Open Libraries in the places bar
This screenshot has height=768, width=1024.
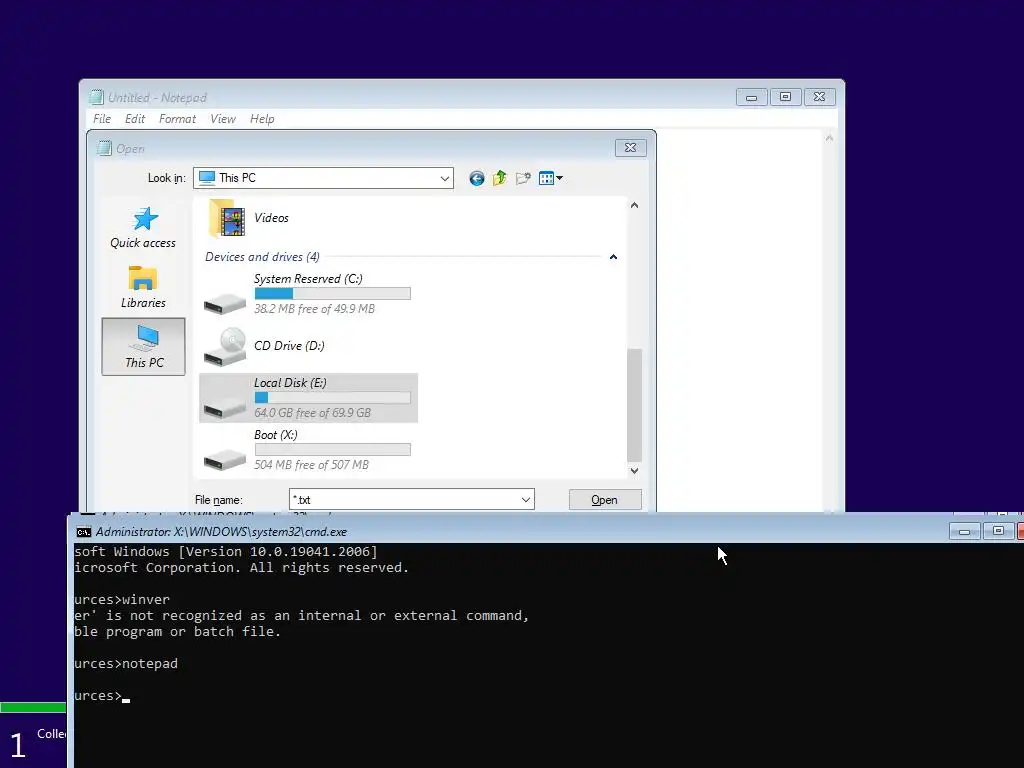[143, 287]
